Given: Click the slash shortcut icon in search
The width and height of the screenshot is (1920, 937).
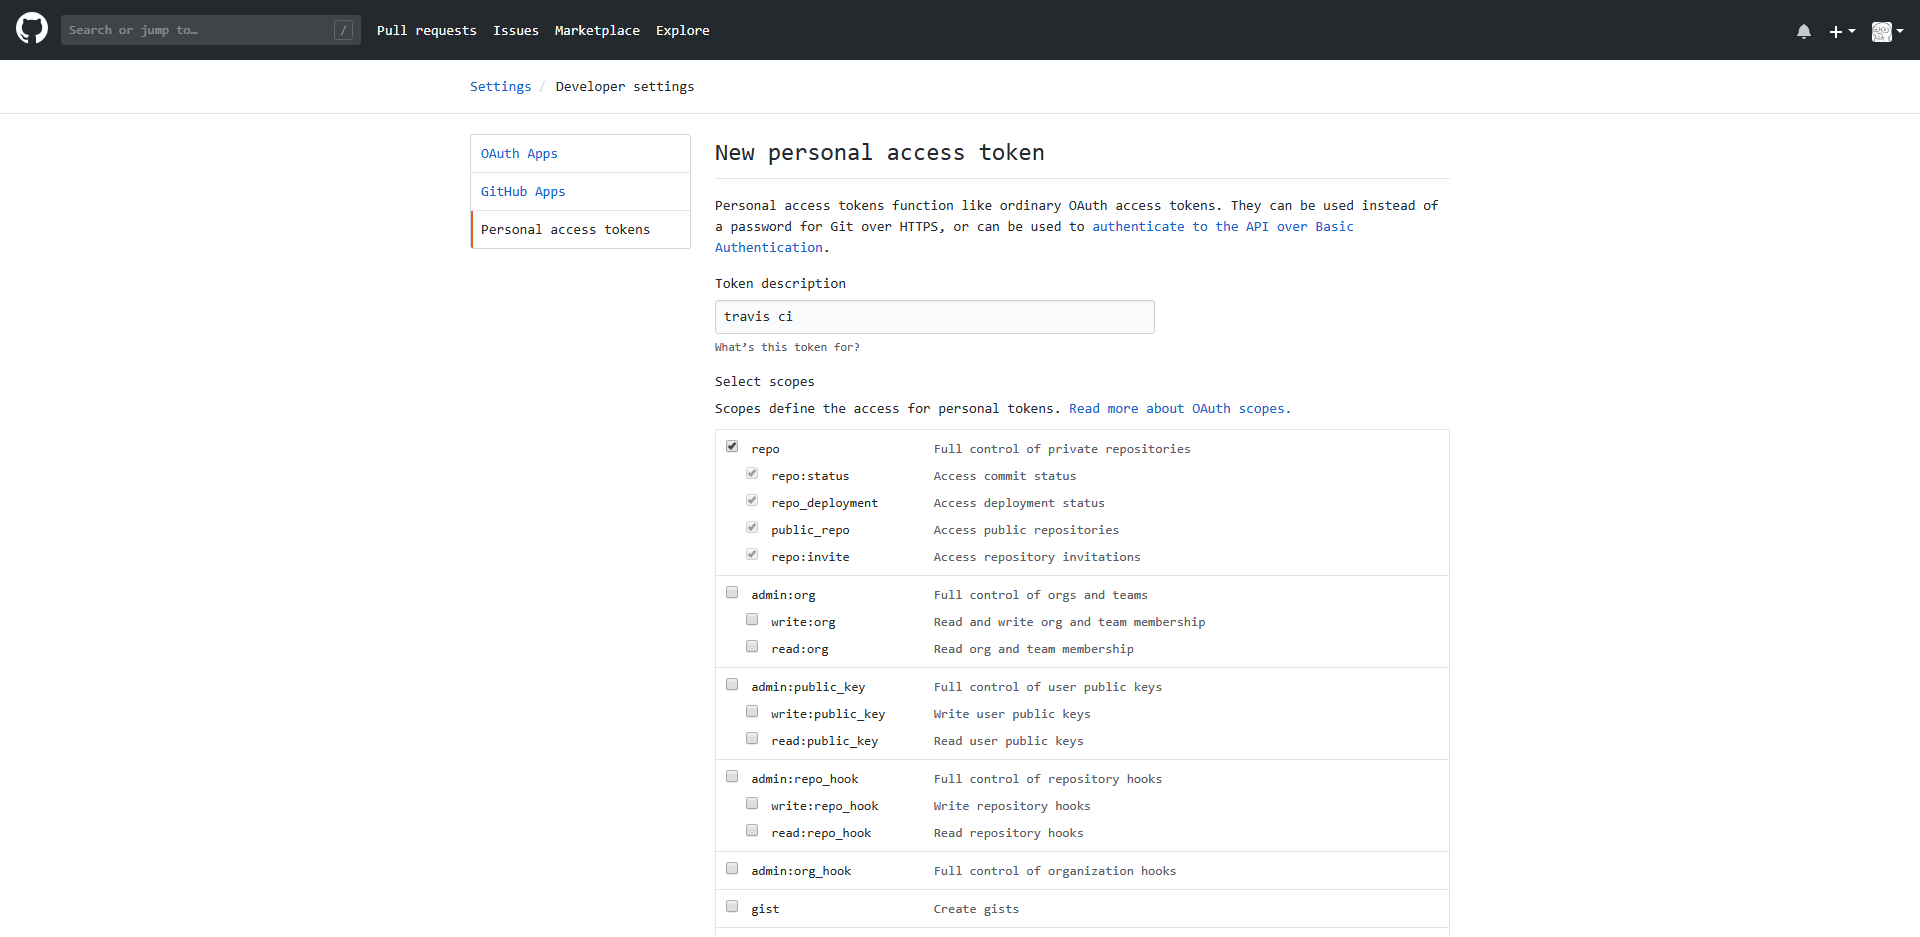Looking at the screenshot, I should click(343, 30).
